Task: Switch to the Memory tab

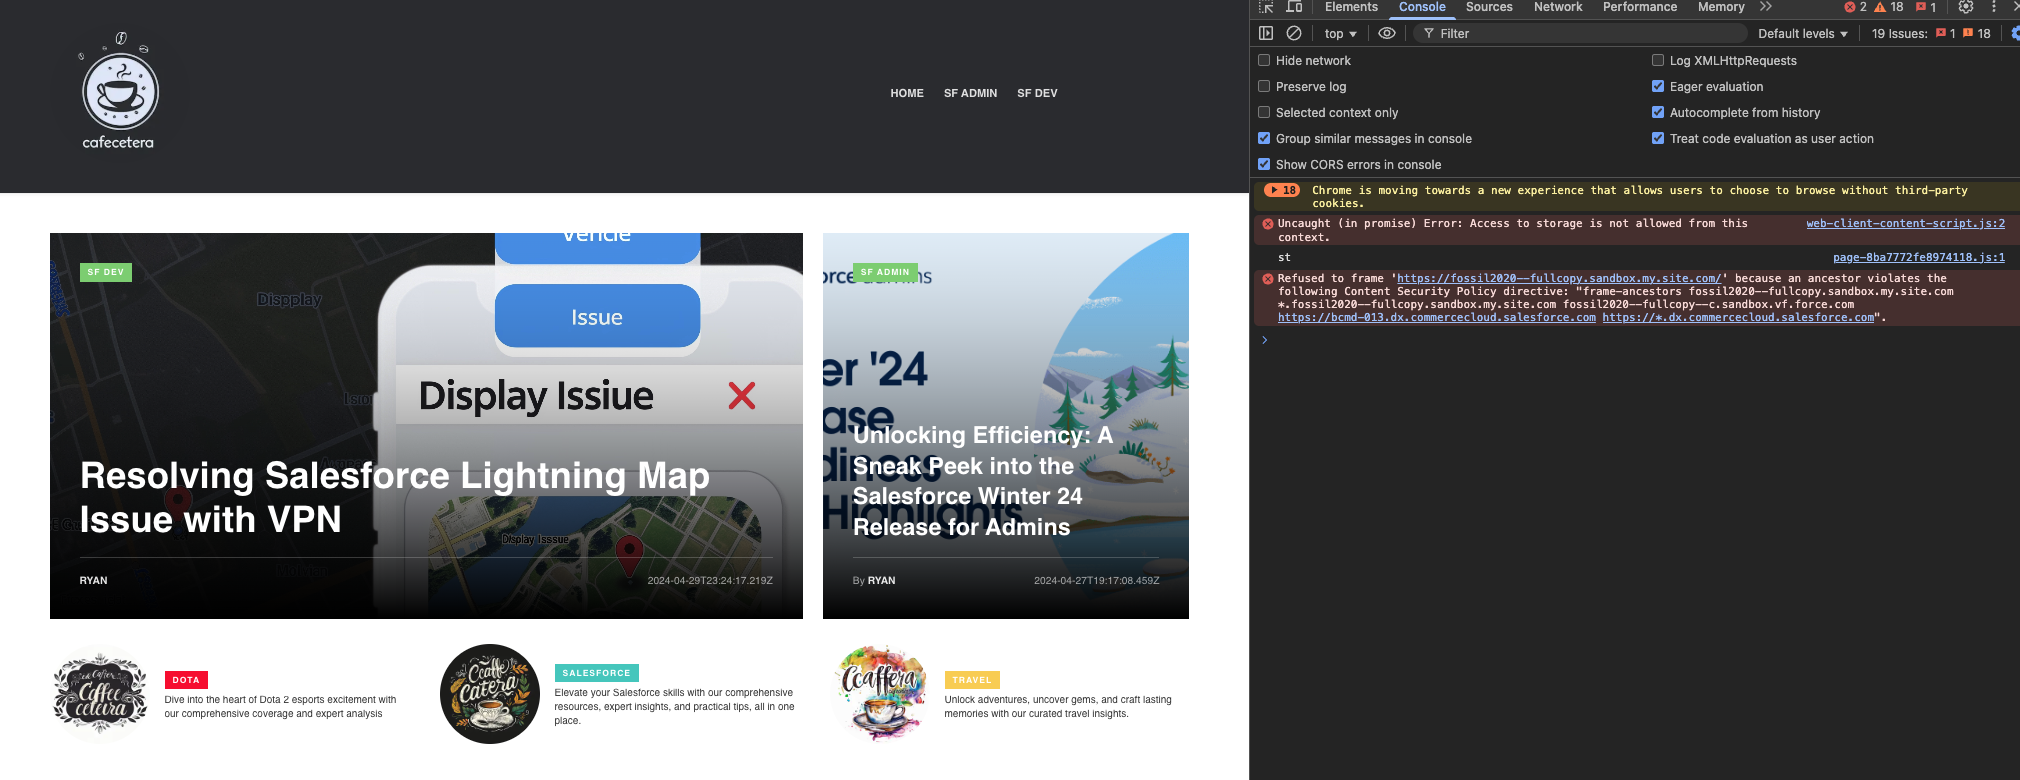Action: click(x=1721, y=7)
